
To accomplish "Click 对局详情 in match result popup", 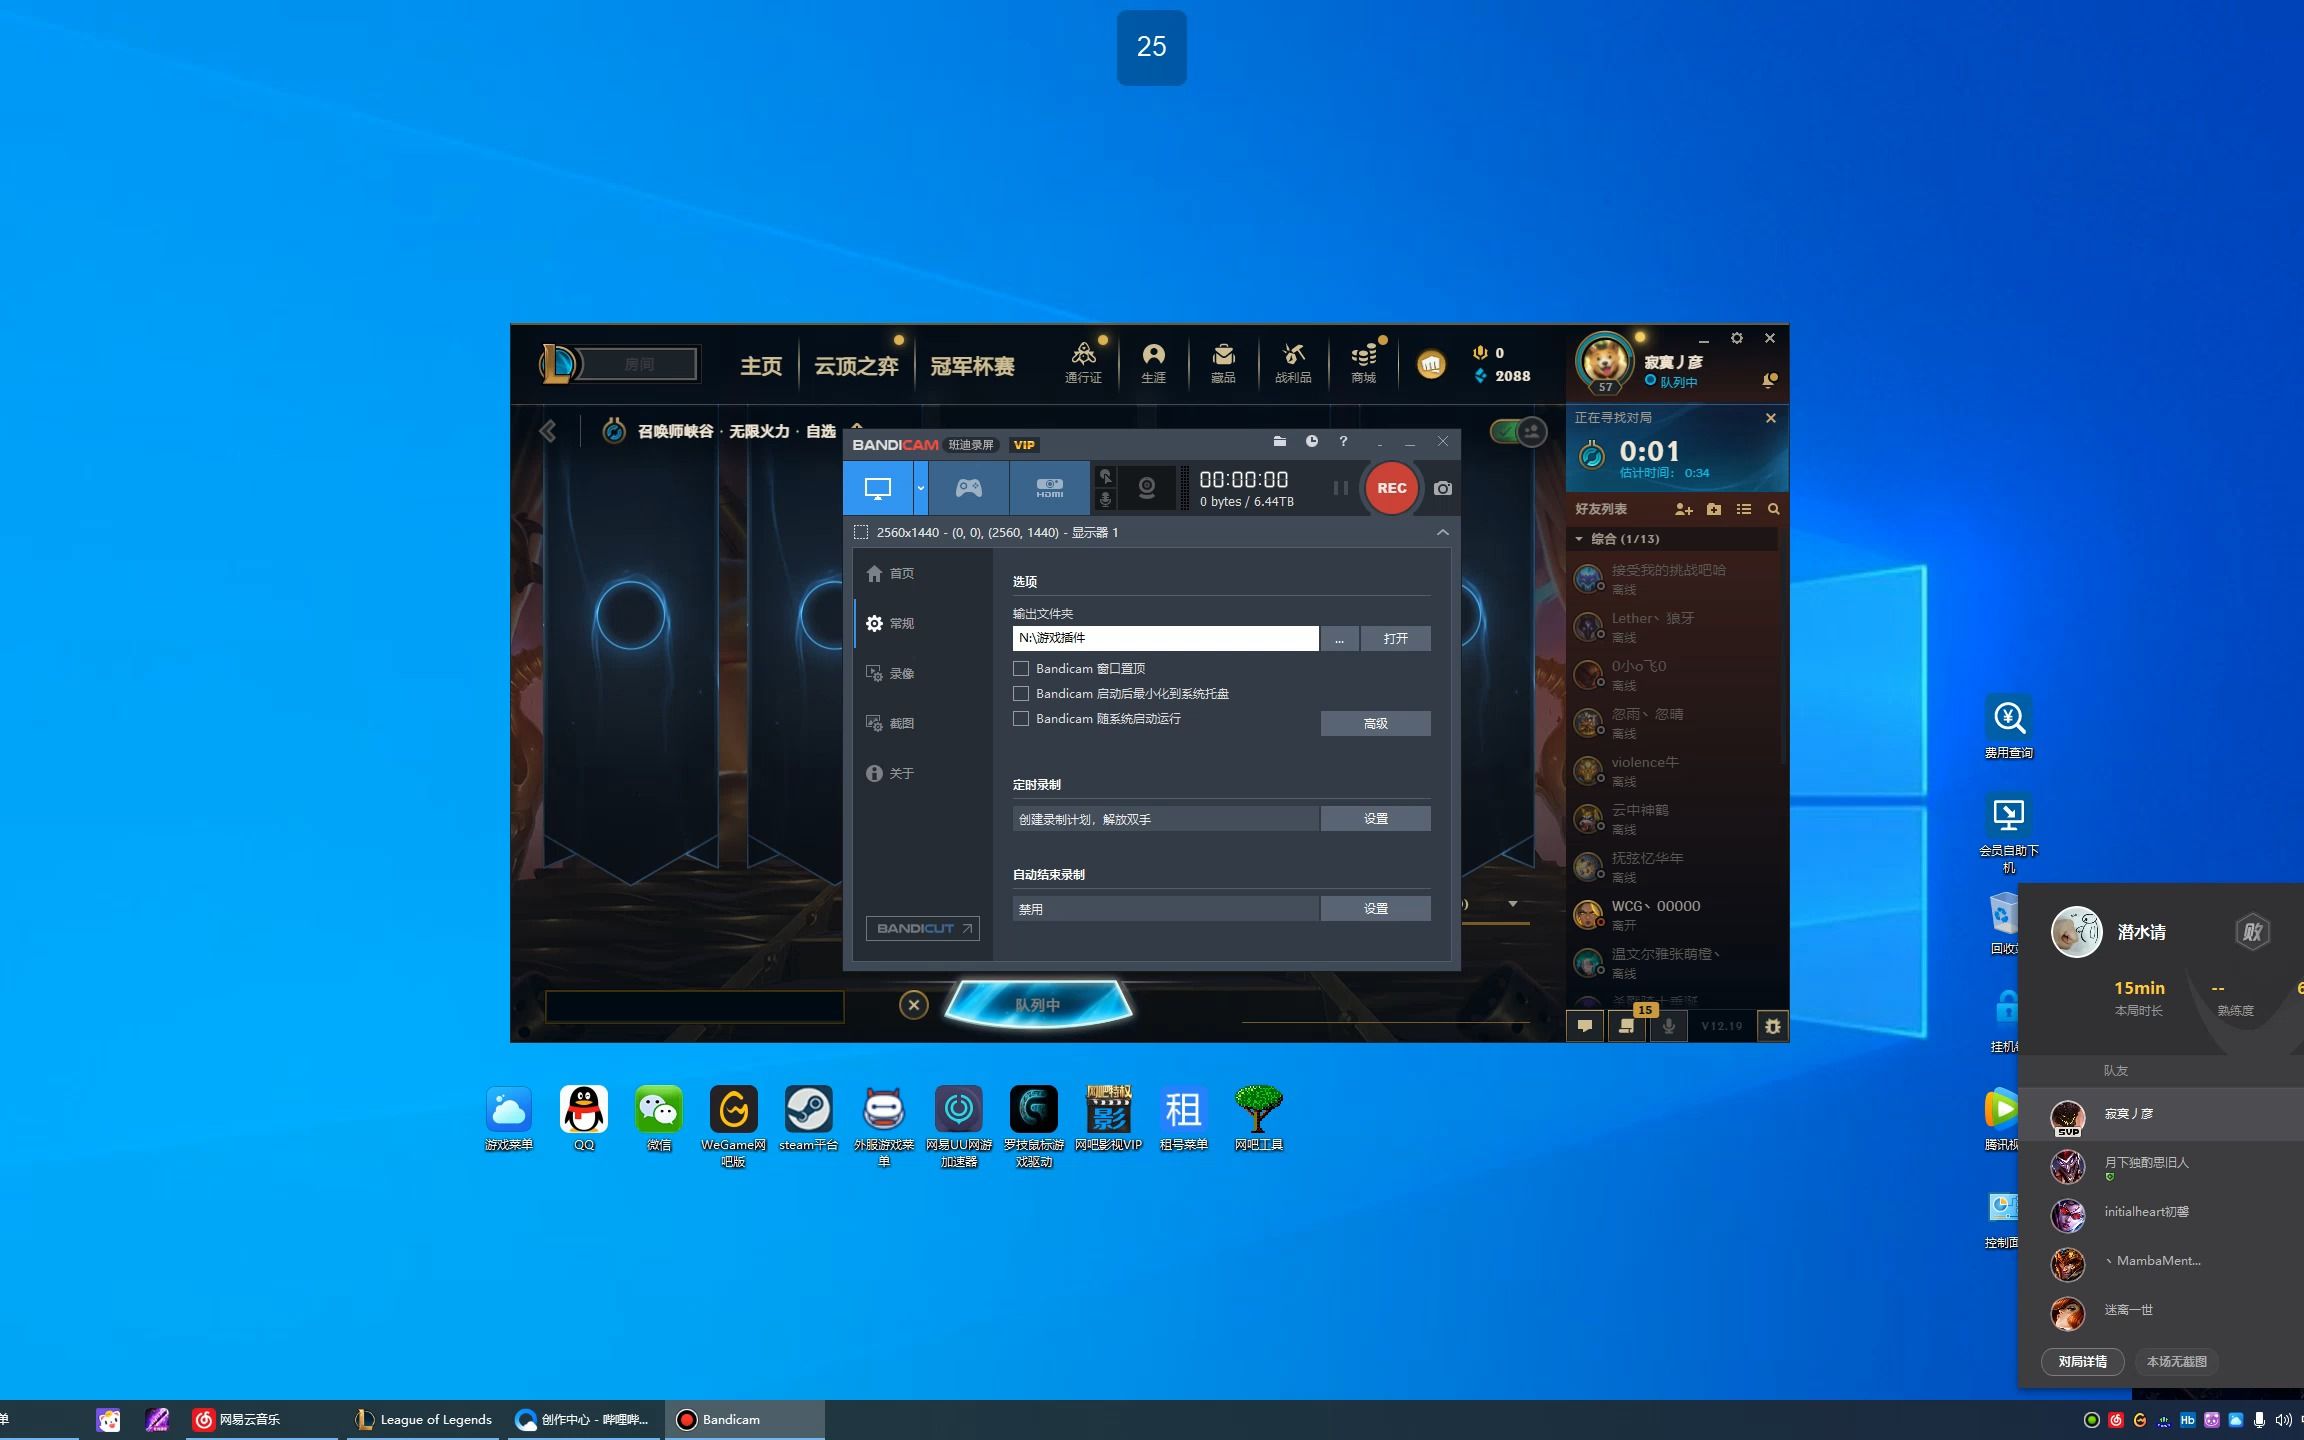I will 2082,1361.
